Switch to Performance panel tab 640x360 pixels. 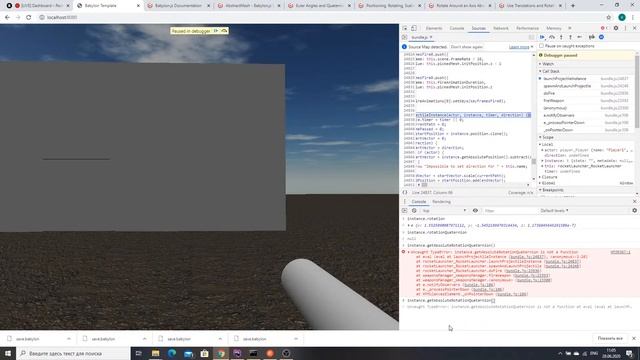[527, 28]
